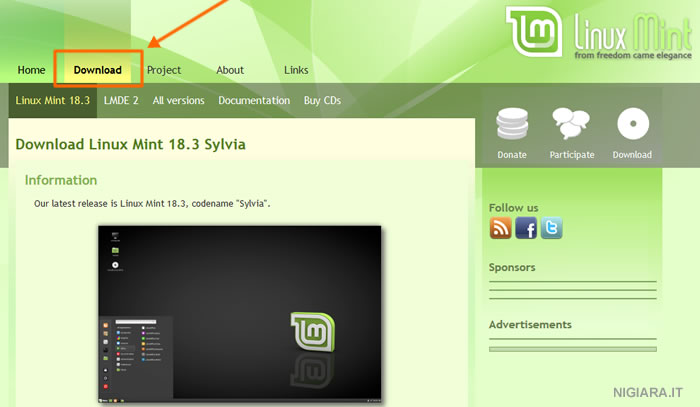Go to the Documentation link
700x407 pixels.
(x=254, y=101)
